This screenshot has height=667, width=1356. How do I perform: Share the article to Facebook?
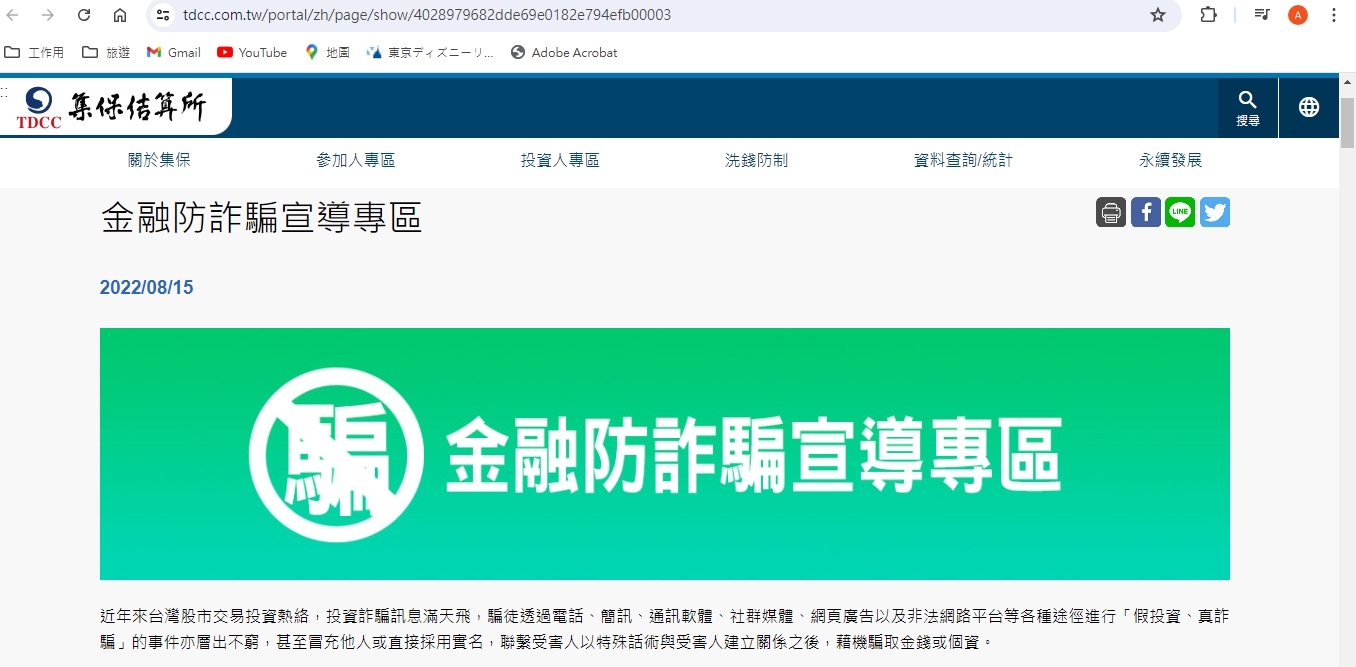tap(1145, 212)
